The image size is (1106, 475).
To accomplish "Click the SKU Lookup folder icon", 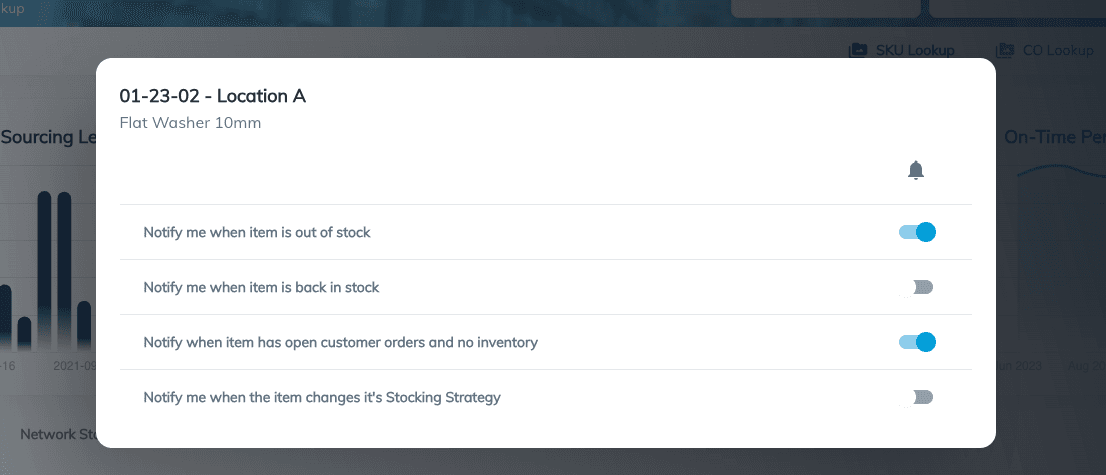I will pos(857,50).
